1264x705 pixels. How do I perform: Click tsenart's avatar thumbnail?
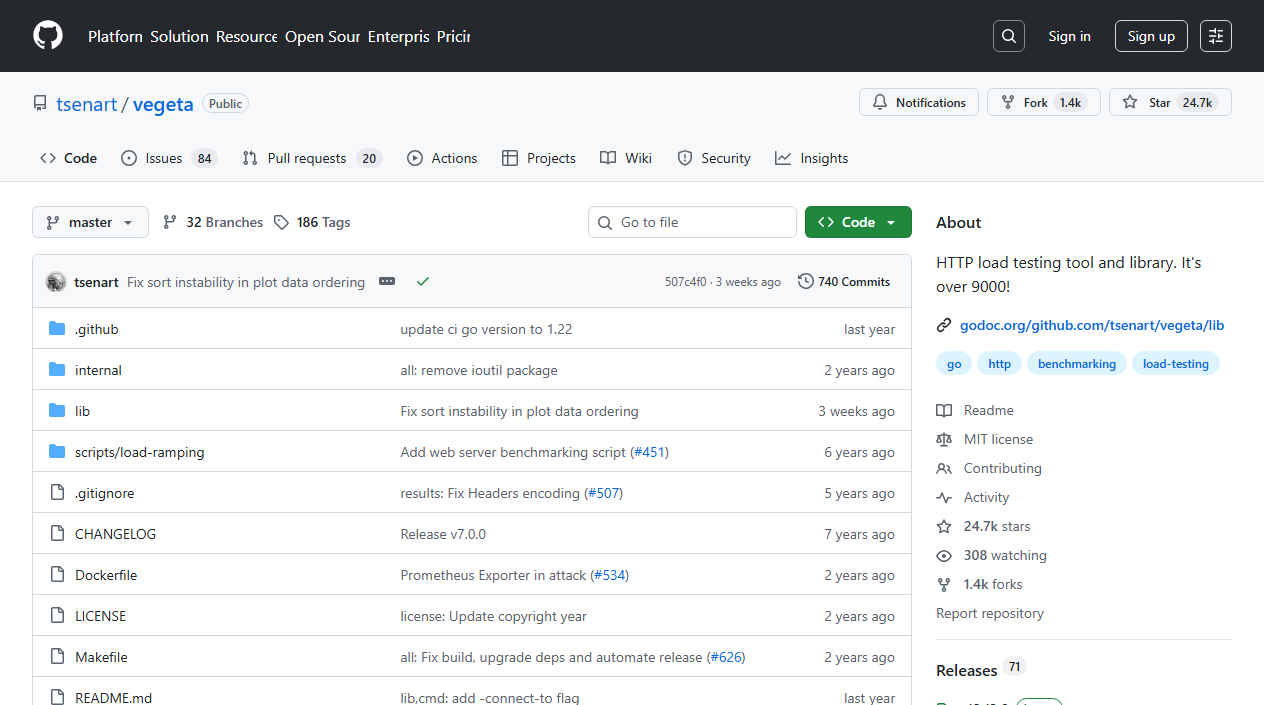coord(56,282)
